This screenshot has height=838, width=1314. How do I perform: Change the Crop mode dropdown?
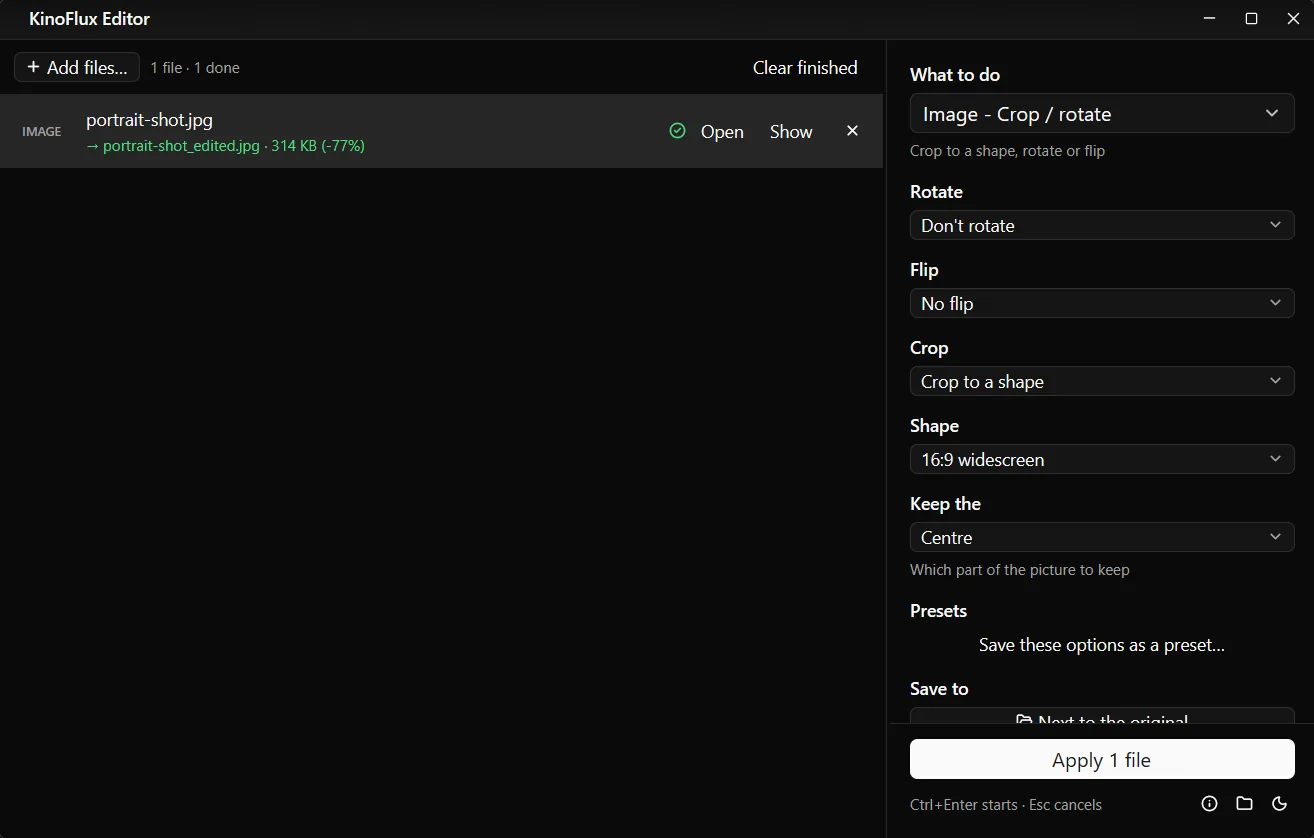(x=1102, y=381)
